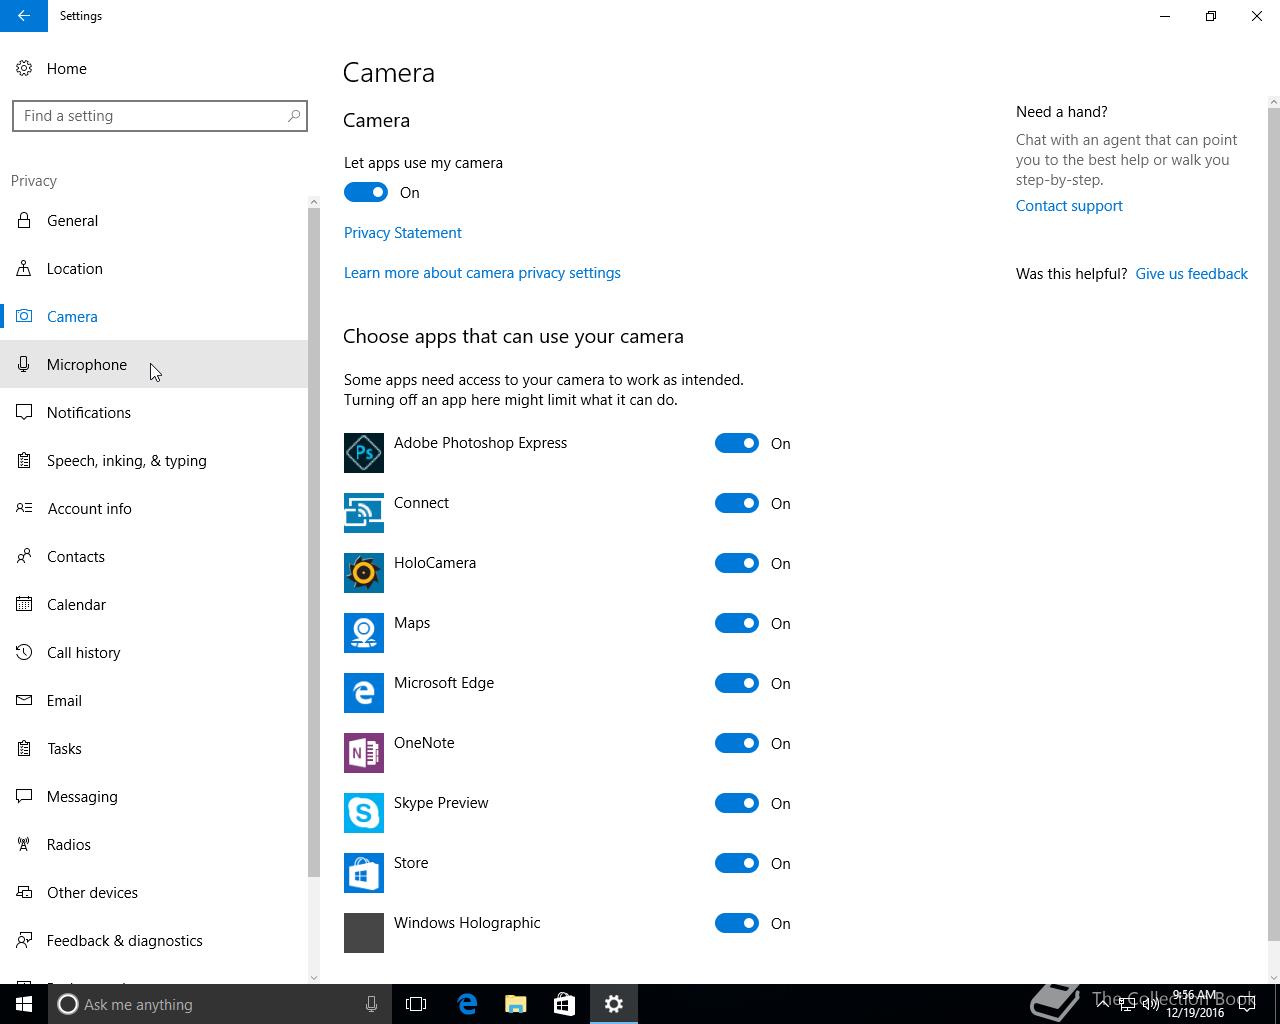This screenshot has width=1280, height=1024.
Task: Click the Speech, inking, & typing icon
Action: pos(24,460)
